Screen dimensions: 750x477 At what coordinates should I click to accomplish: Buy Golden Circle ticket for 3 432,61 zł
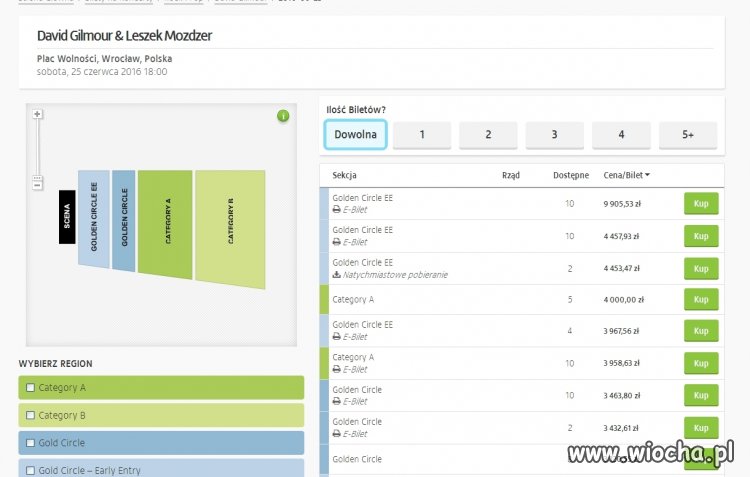[x=701, y=428]
